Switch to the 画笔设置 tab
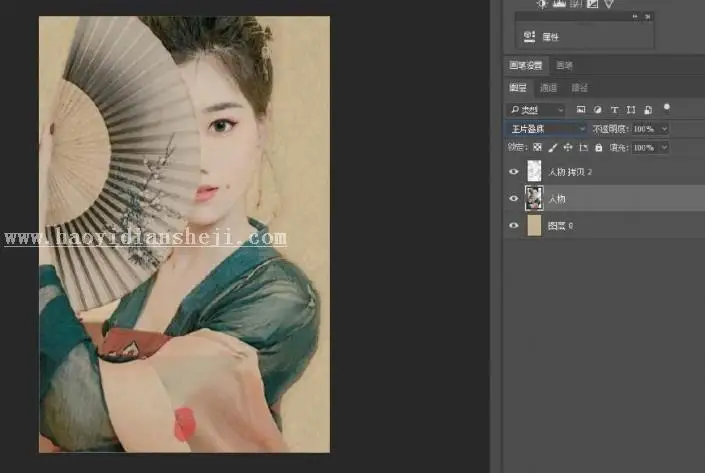This screenshot has width=705, height=473. (x=526, y=65)
